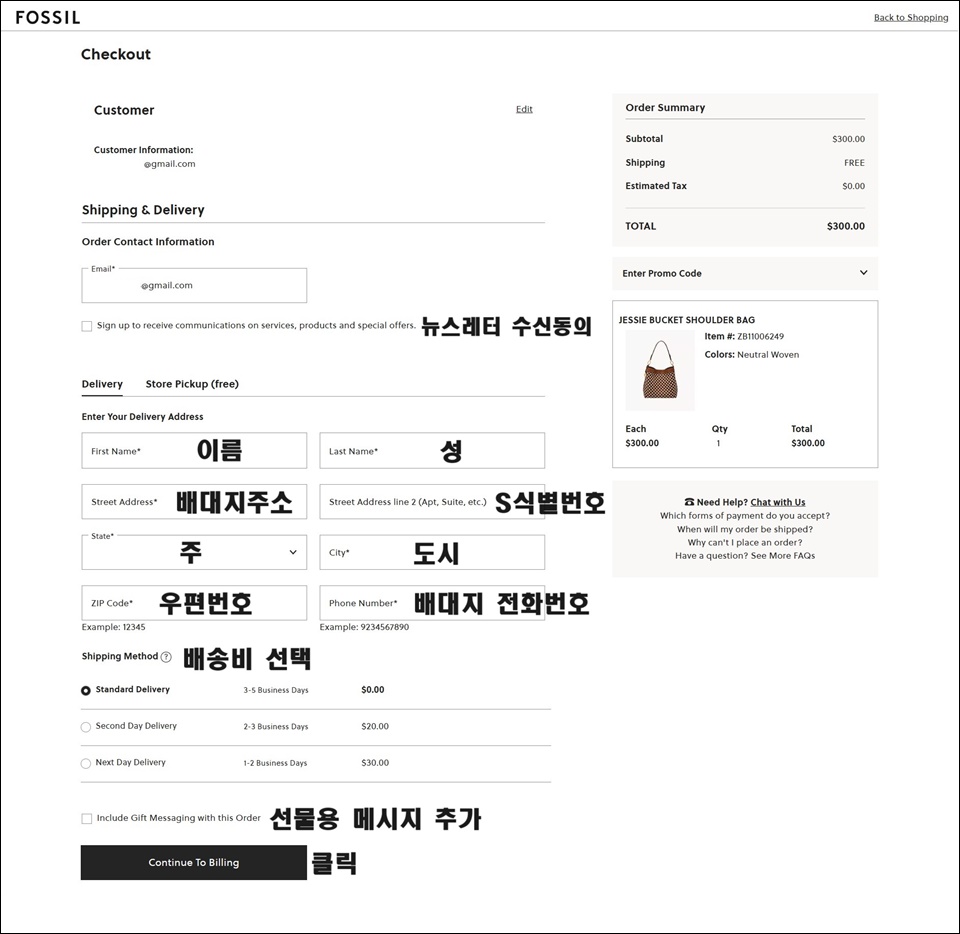
Task: Expand the Enter Promo Code section
Action: tap(744, 273)
